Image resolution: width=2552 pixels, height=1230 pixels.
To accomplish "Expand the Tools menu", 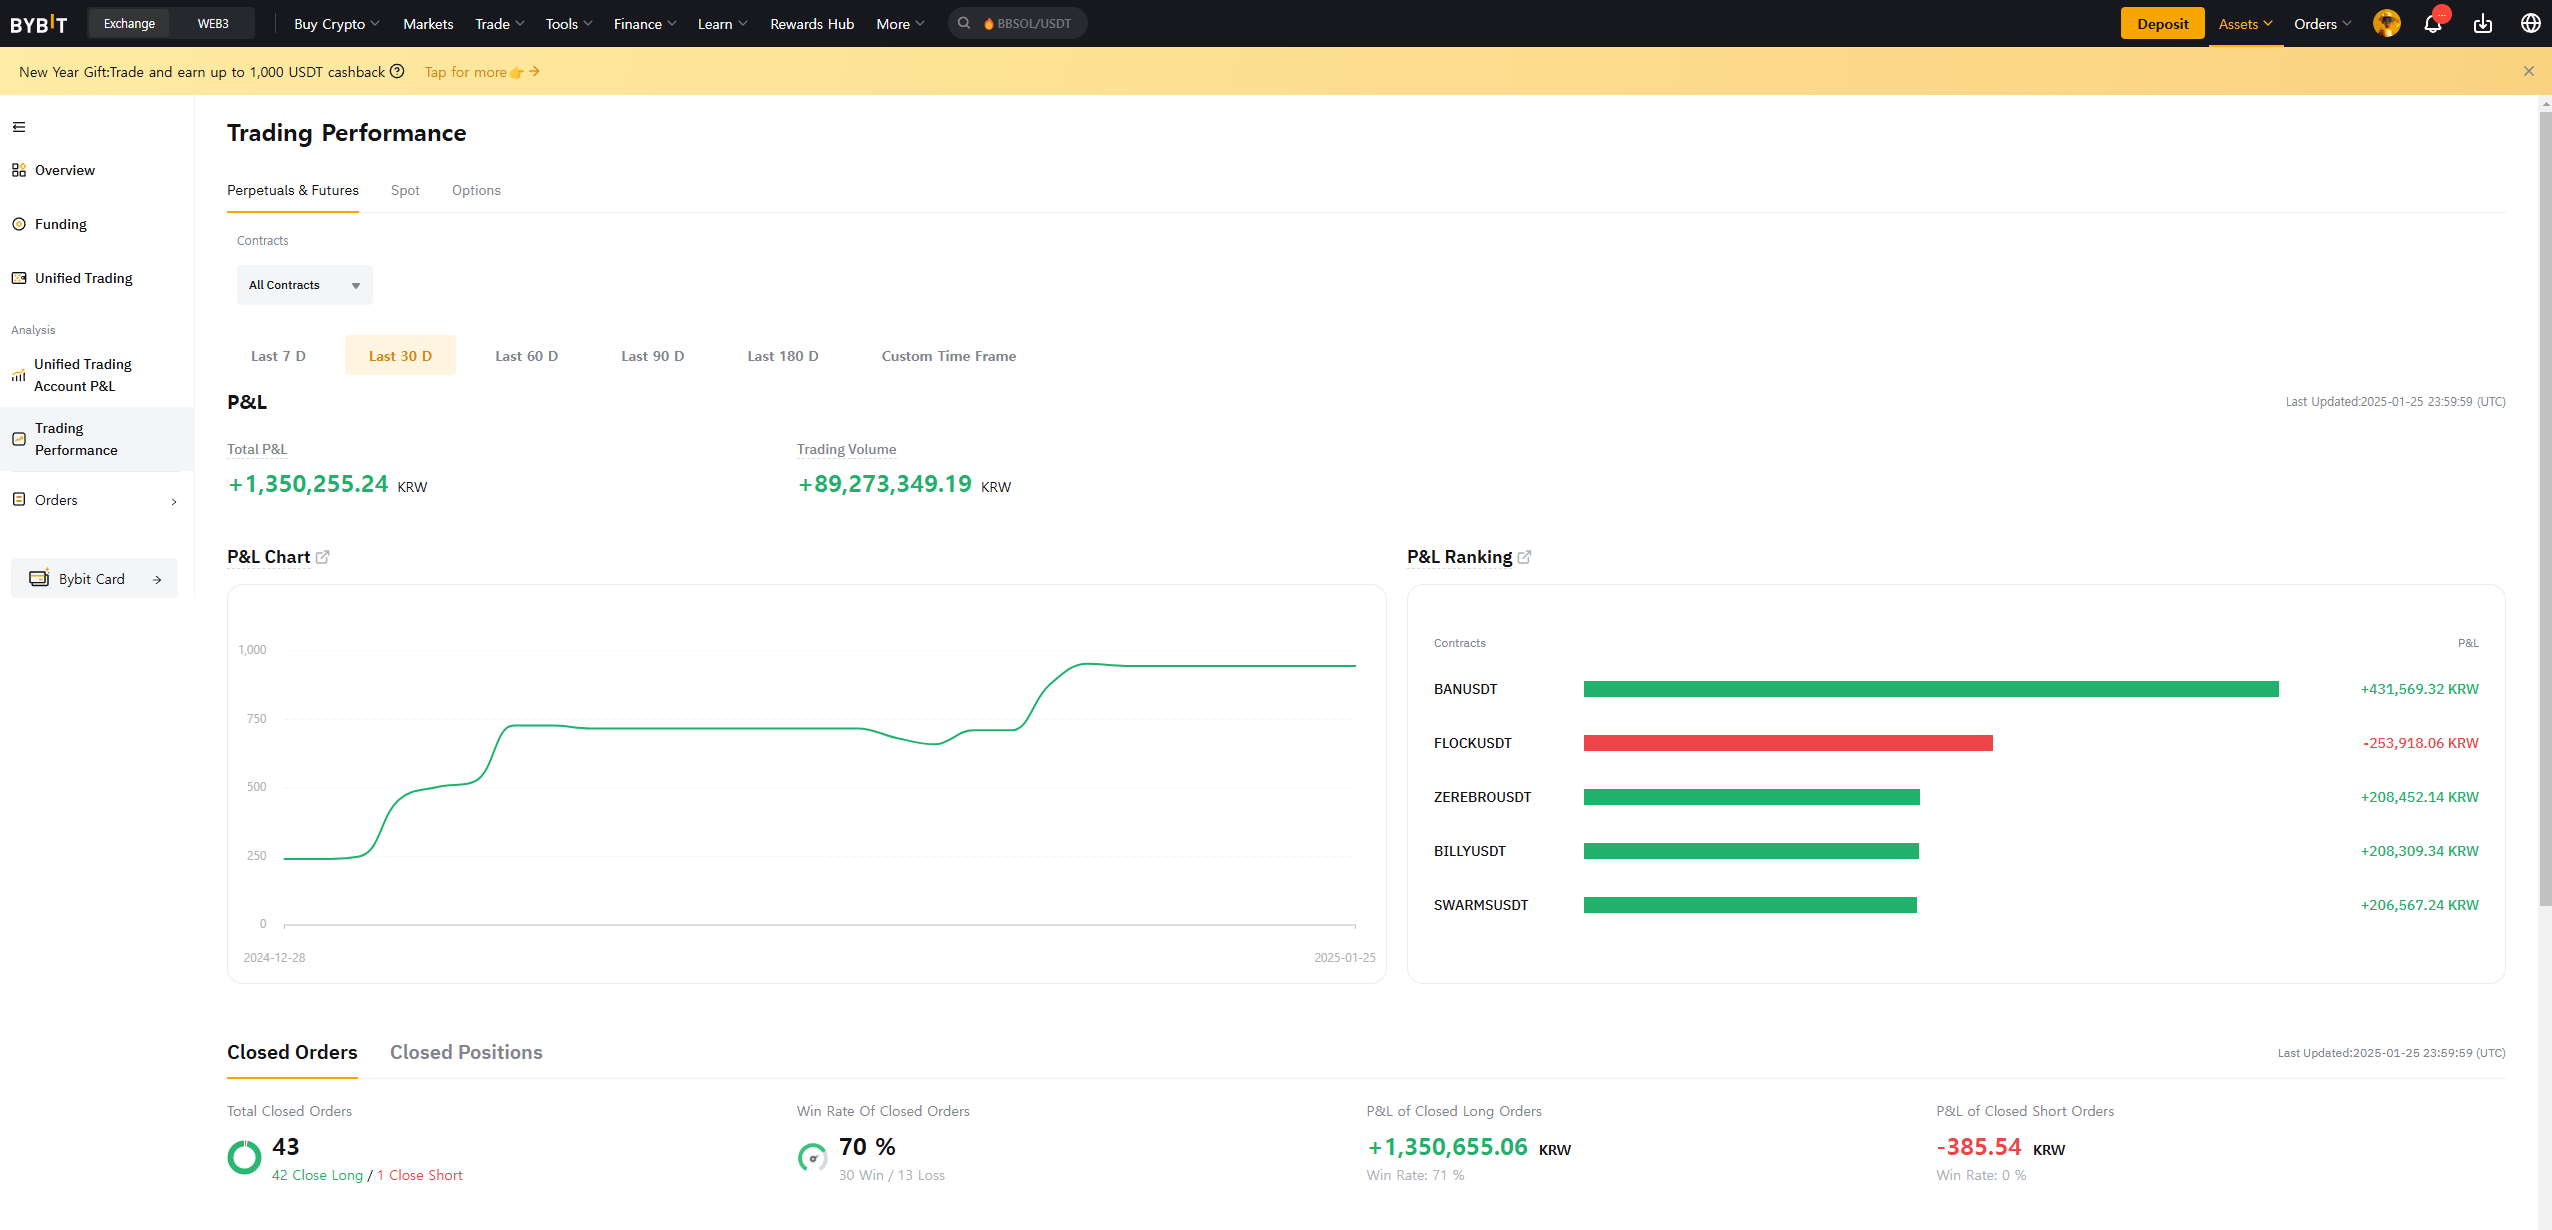I will coord(569,24).
